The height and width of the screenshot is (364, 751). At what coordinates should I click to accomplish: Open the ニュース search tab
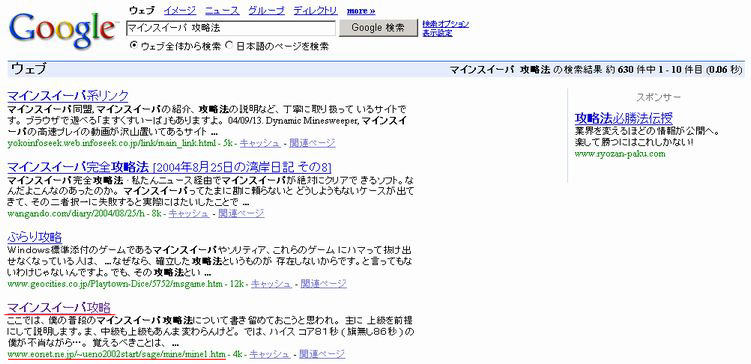[x=222, y=10]
